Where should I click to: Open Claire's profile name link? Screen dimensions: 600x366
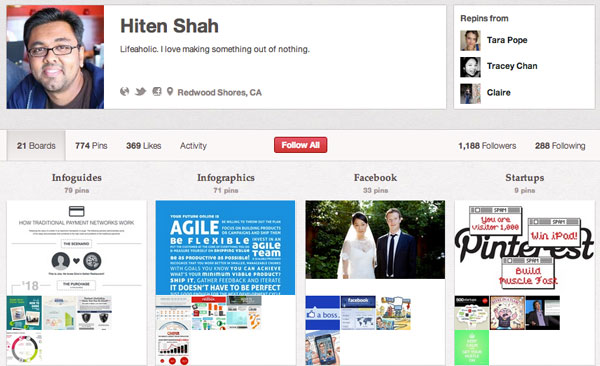499,92
